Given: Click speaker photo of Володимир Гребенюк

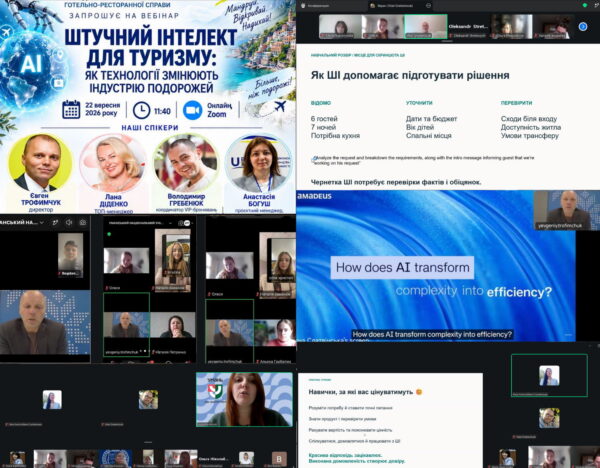Looking at the screenshot, I should click(x=186, y=163).
